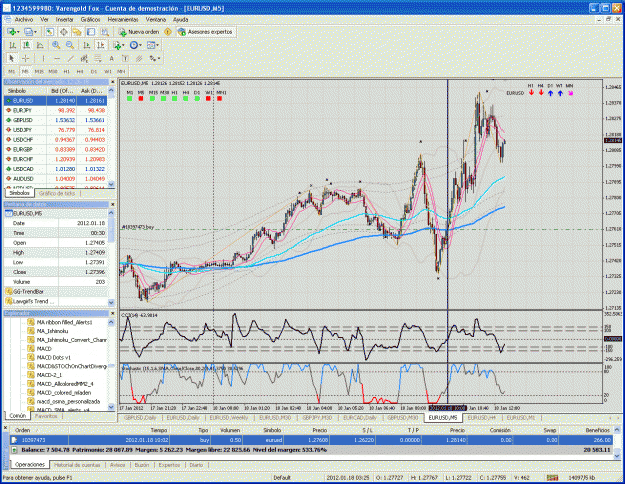Open the Gráficos menu
Image resolution: width=625 pixels, height=484 pixels.
point(90,20)
